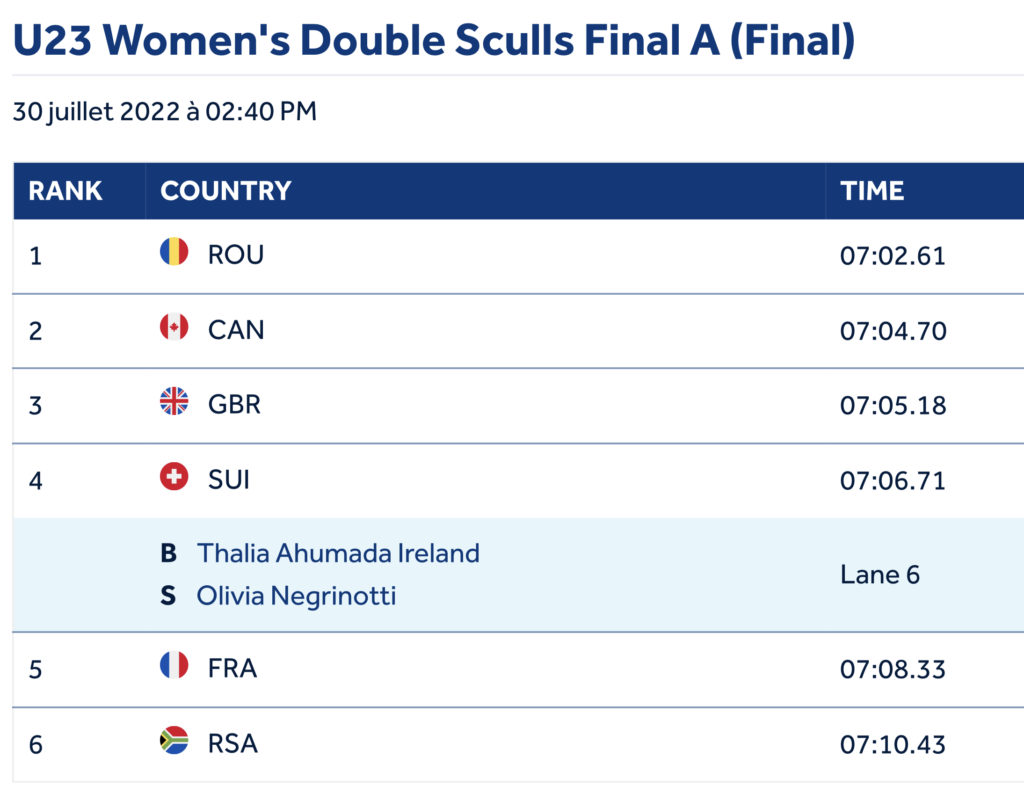Screen dimensions: 1024x793
Task: Click the Lane 6 label
Action: [x=880, y=575]
